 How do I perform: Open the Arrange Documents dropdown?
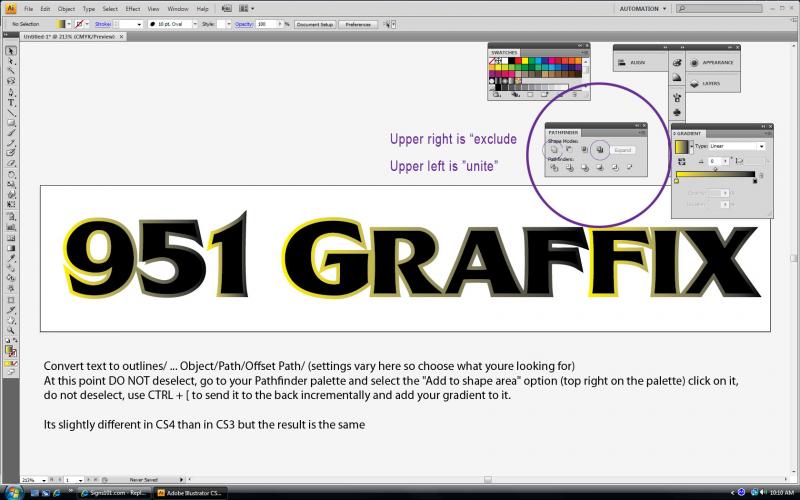coord(247,9)
